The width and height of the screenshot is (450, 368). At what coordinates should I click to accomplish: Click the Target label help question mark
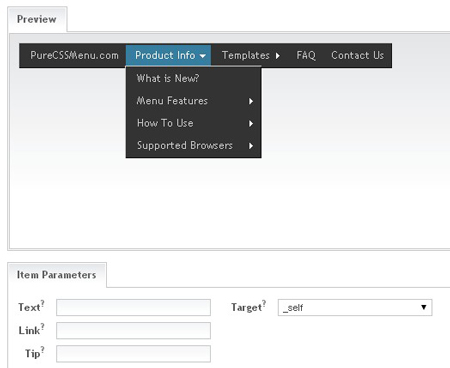tap(264, 303)
